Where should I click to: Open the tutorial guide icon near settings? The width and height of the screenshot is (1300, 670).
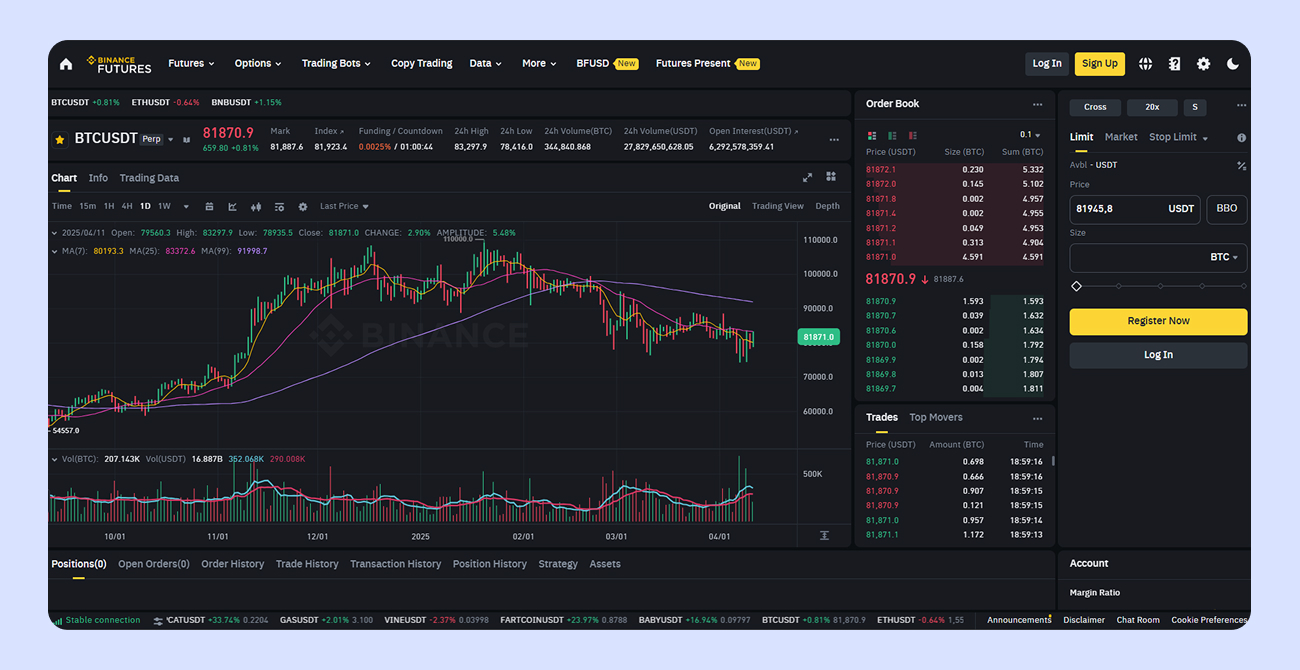pos(1174,64)
